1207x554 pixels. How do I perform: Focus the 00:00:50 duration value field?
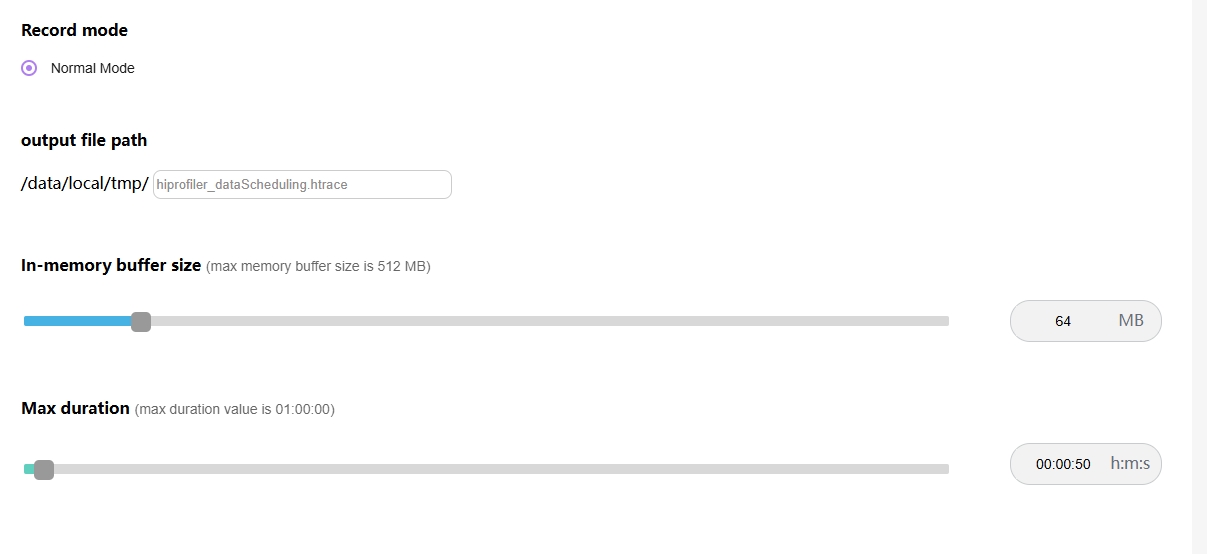1063,464
